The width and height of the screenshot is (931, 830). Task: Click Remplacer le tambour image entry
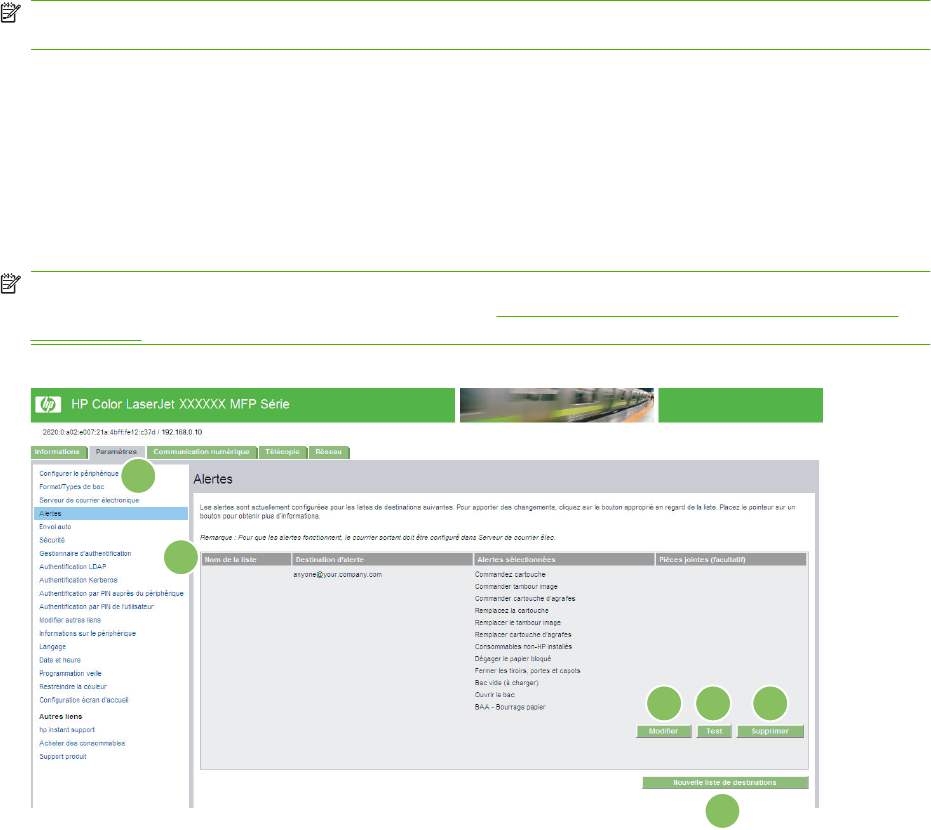click(518, 623)
